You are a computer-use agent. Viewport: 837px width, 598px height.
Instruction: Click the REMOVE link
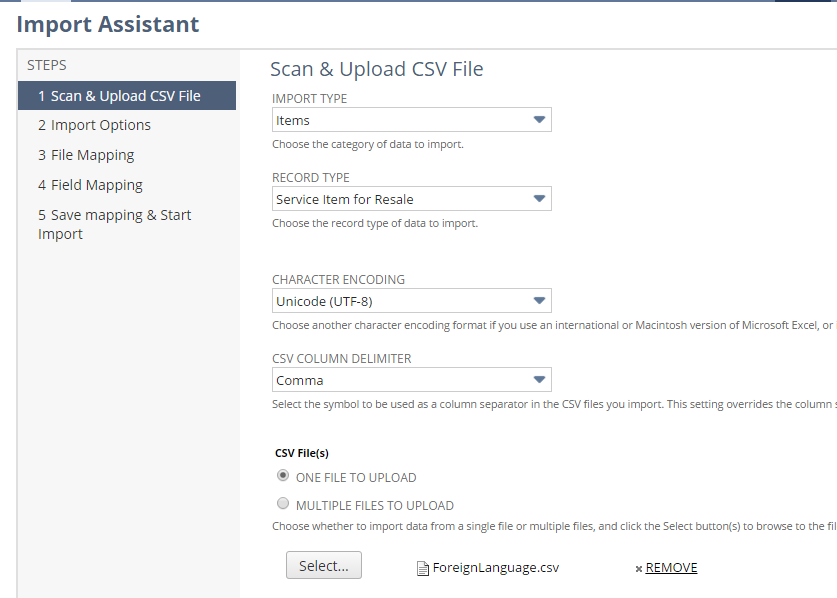[671, 568]
